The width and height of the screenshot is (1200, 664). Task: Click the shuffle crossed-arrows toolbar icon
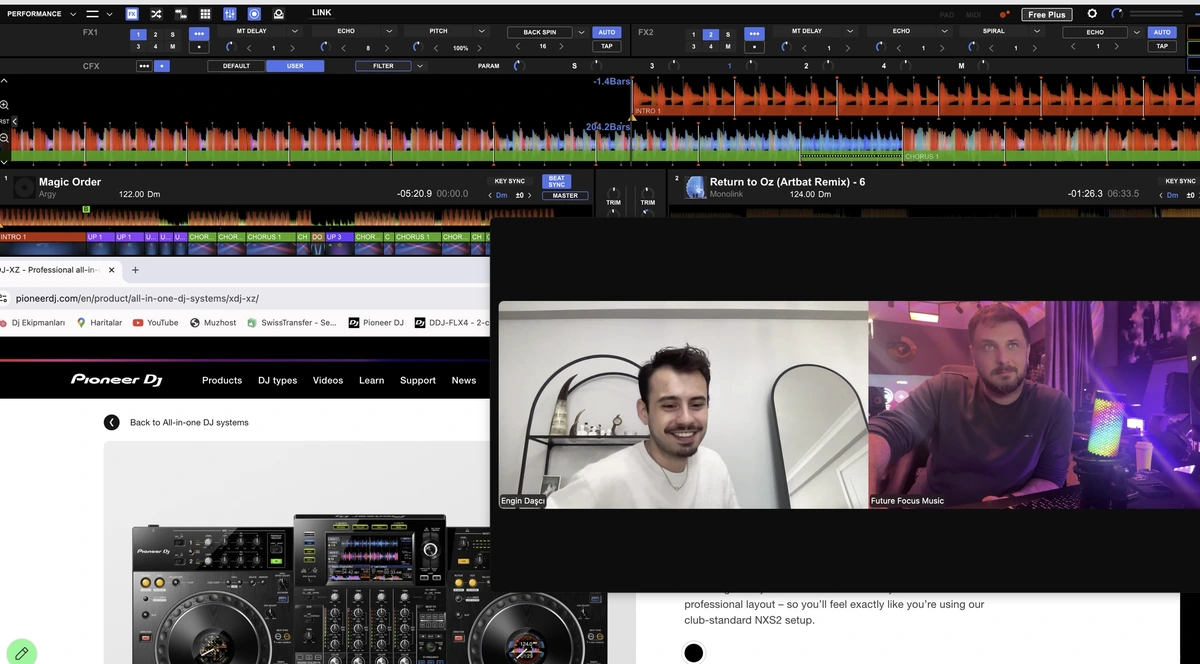[x=156, y=14]
